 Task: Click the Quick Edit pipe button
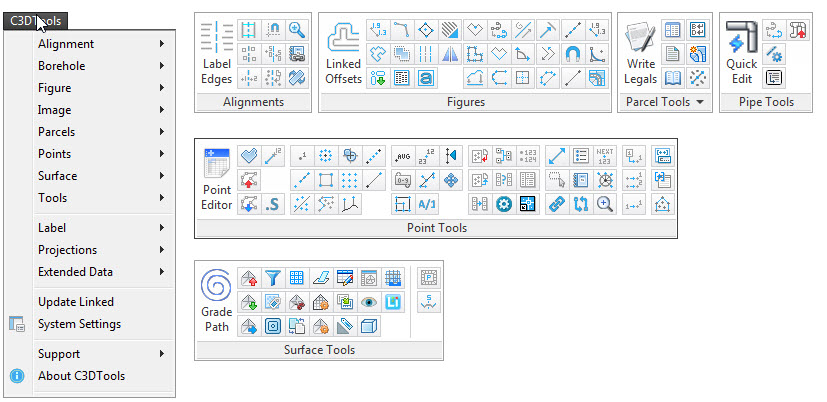pyautogui.click(x=742, y=54)
